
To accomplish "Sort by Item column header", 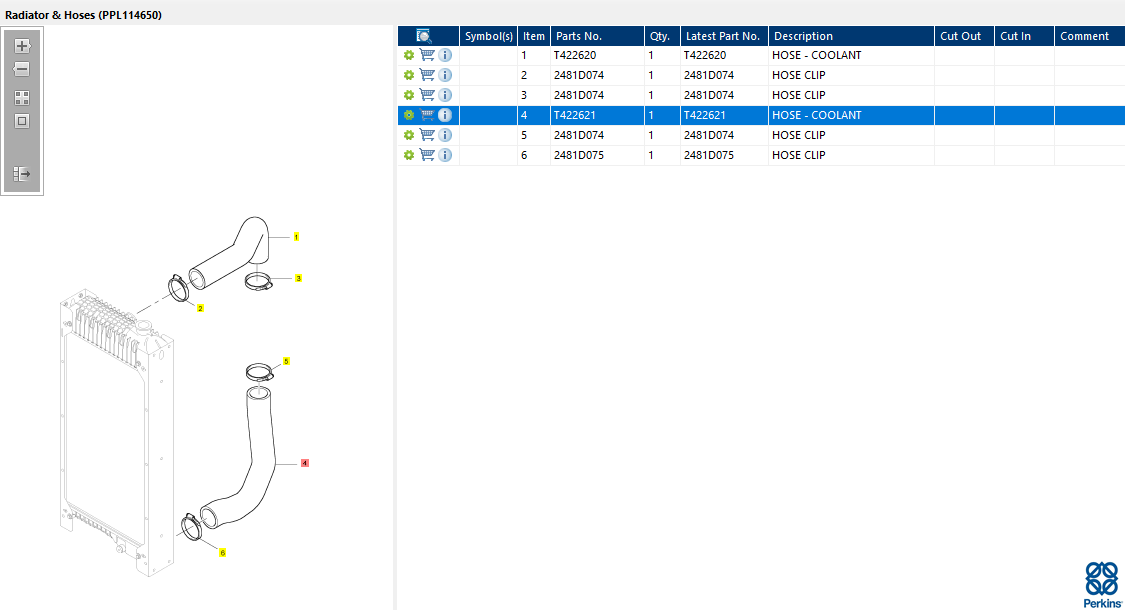I will [x=534, y=36].
